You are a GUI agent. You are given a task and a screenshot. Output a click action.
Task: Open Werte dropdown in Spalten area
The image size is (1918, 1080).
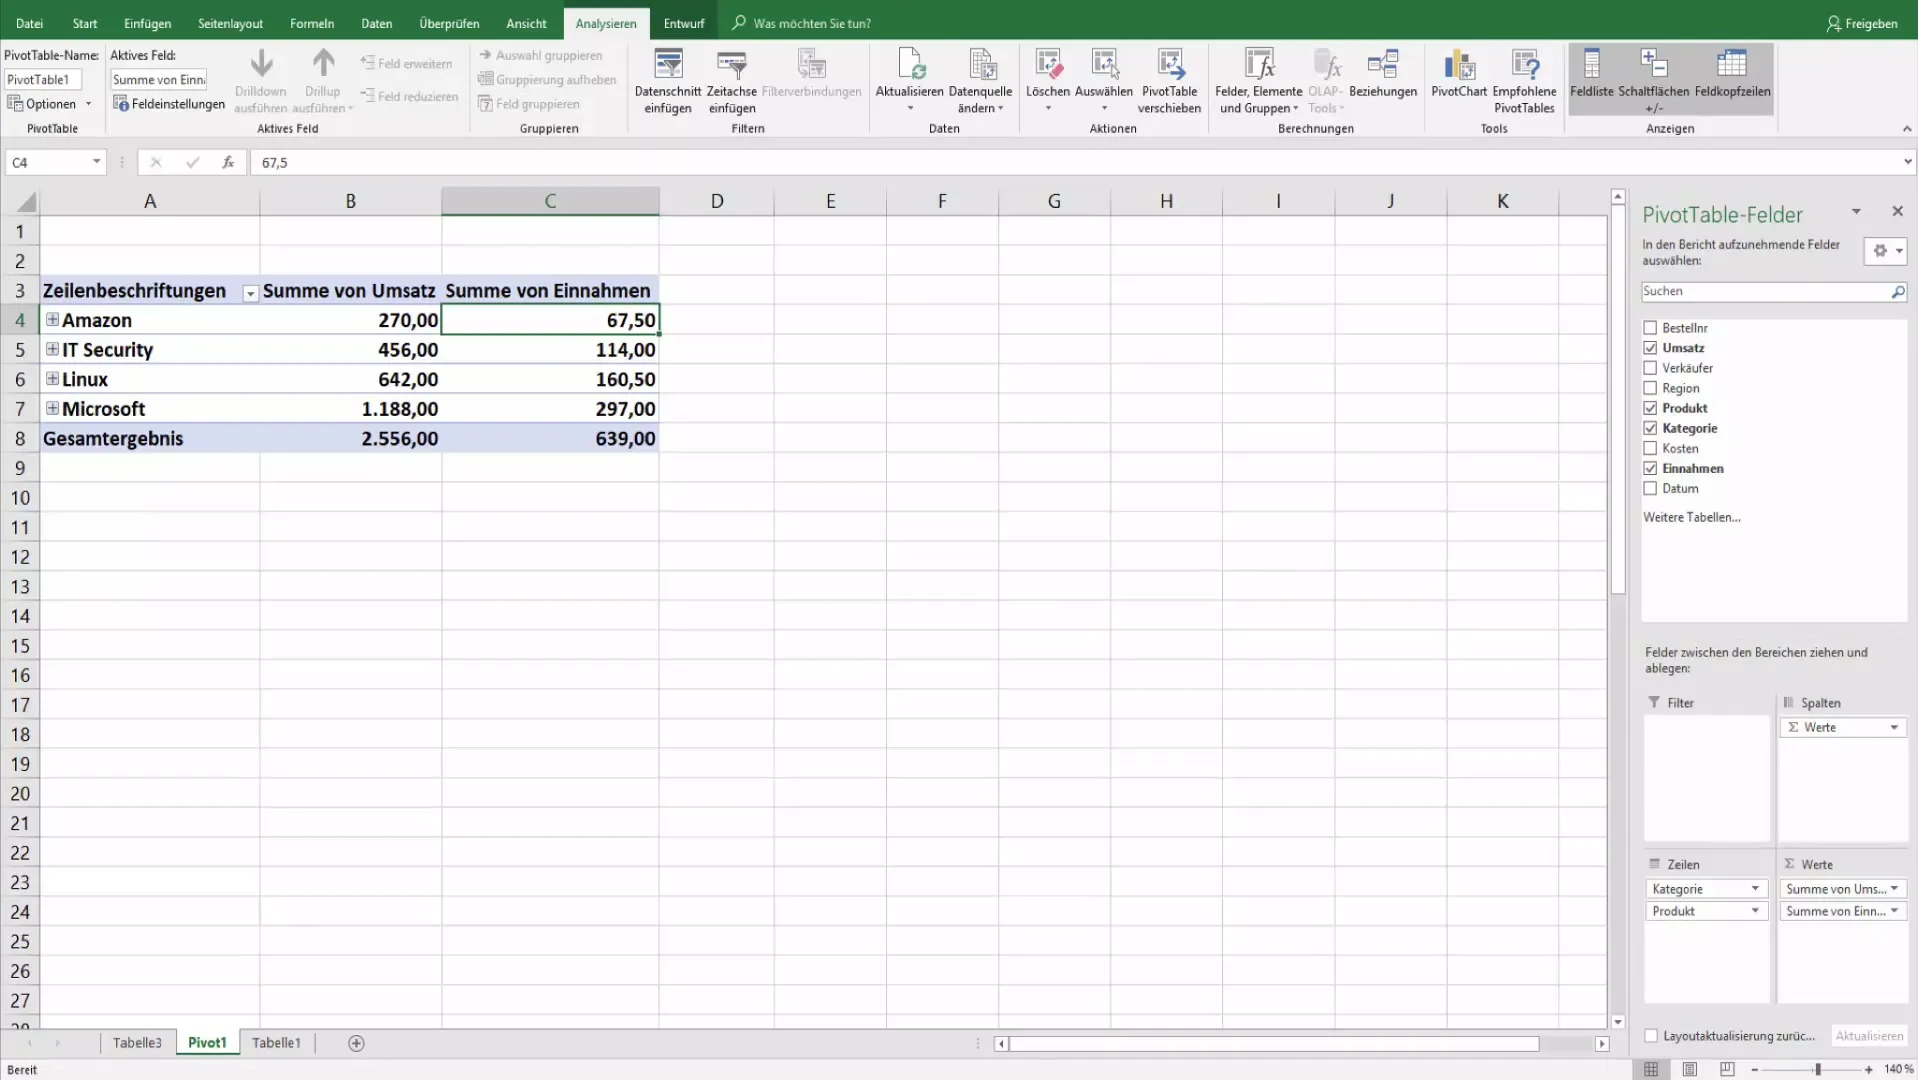pos(1894,728)
